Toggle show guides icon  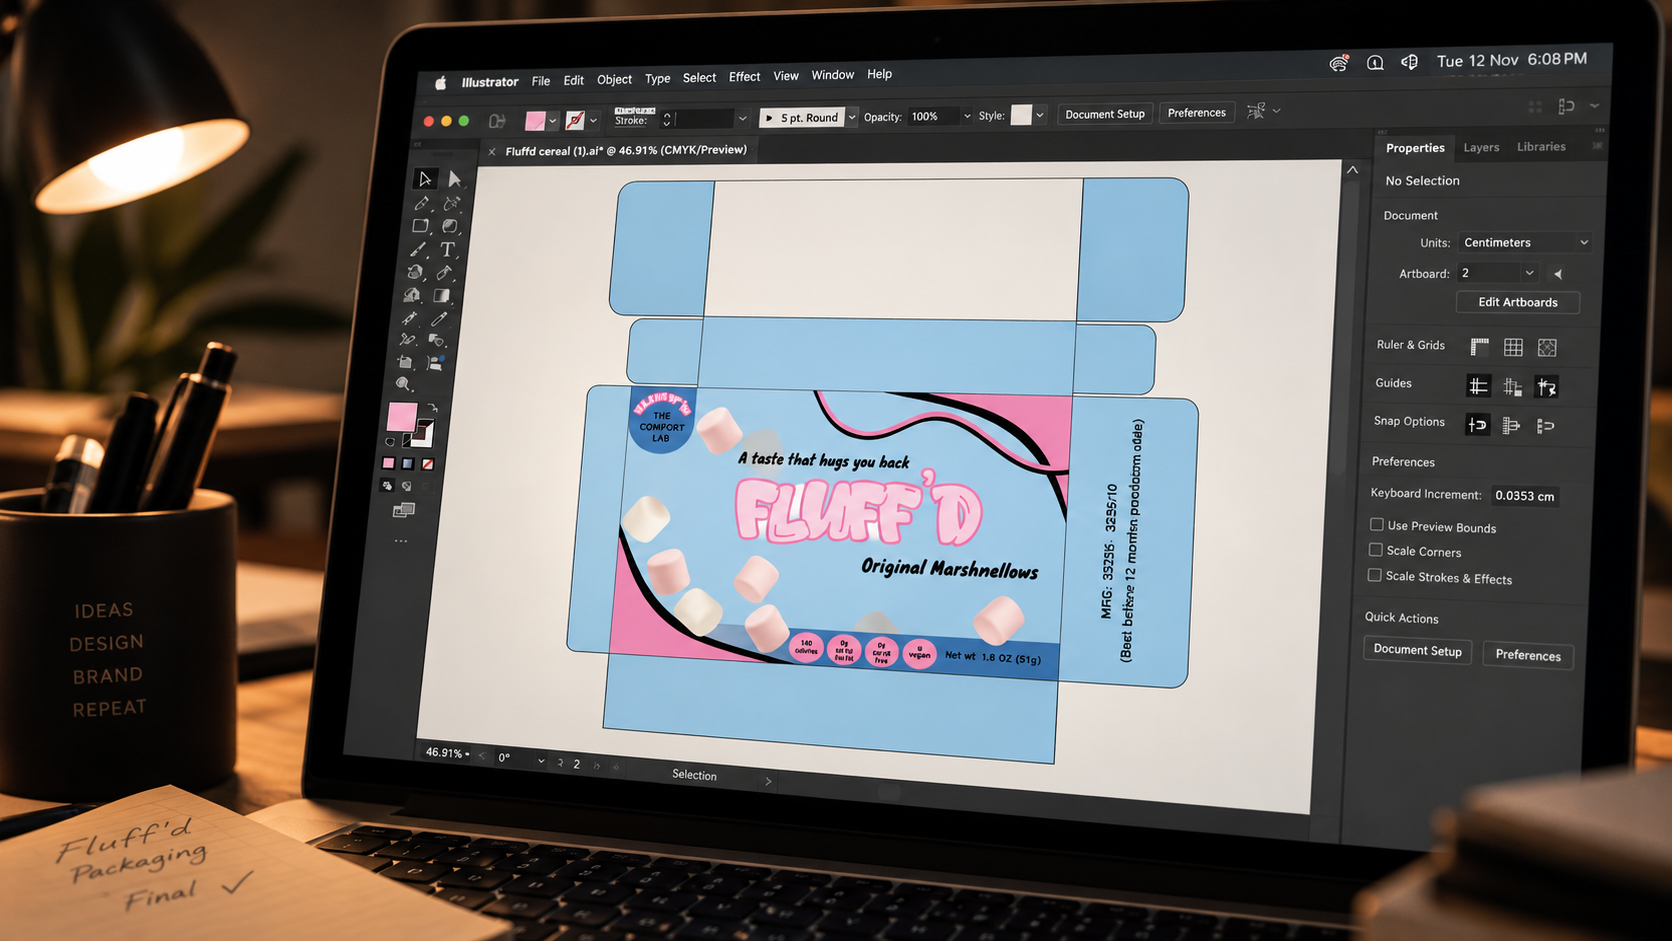pos(1478,385)
